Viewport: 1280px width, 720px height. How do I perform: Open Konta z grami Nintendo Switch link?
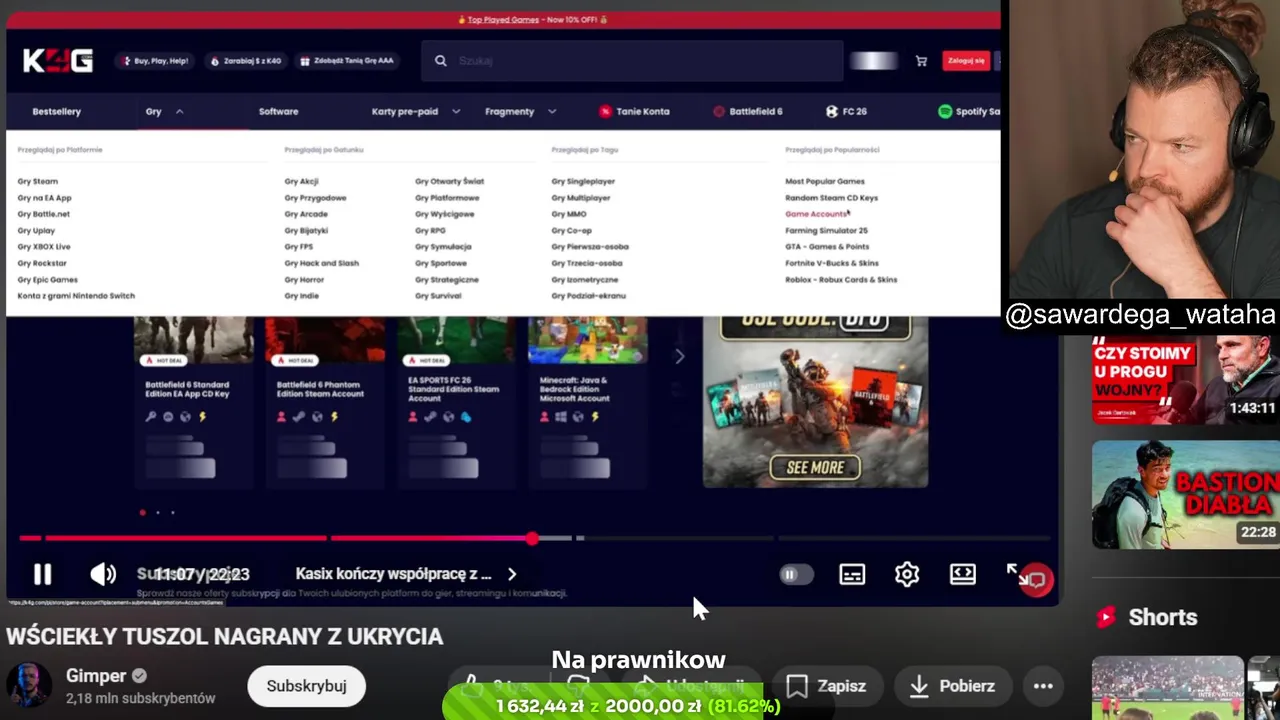(76, 296)
